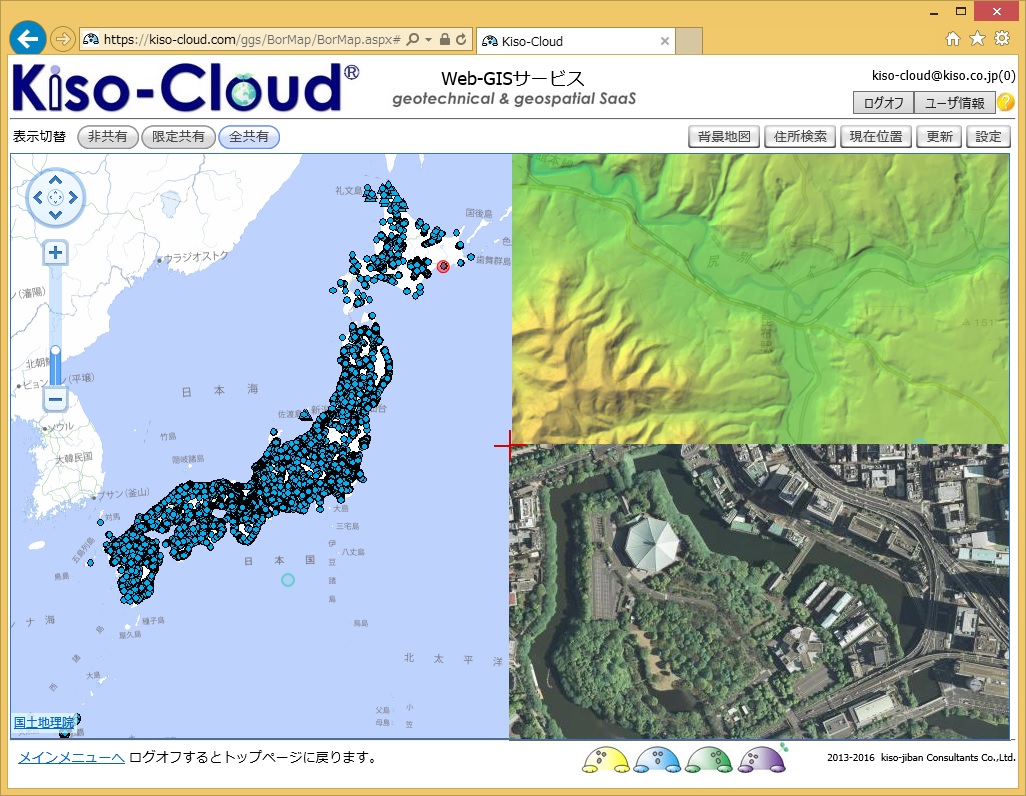Viewport: 1026px width, 796px height.
Task: Toggle the 非共有 display filter
Action: tap(108, 137)
